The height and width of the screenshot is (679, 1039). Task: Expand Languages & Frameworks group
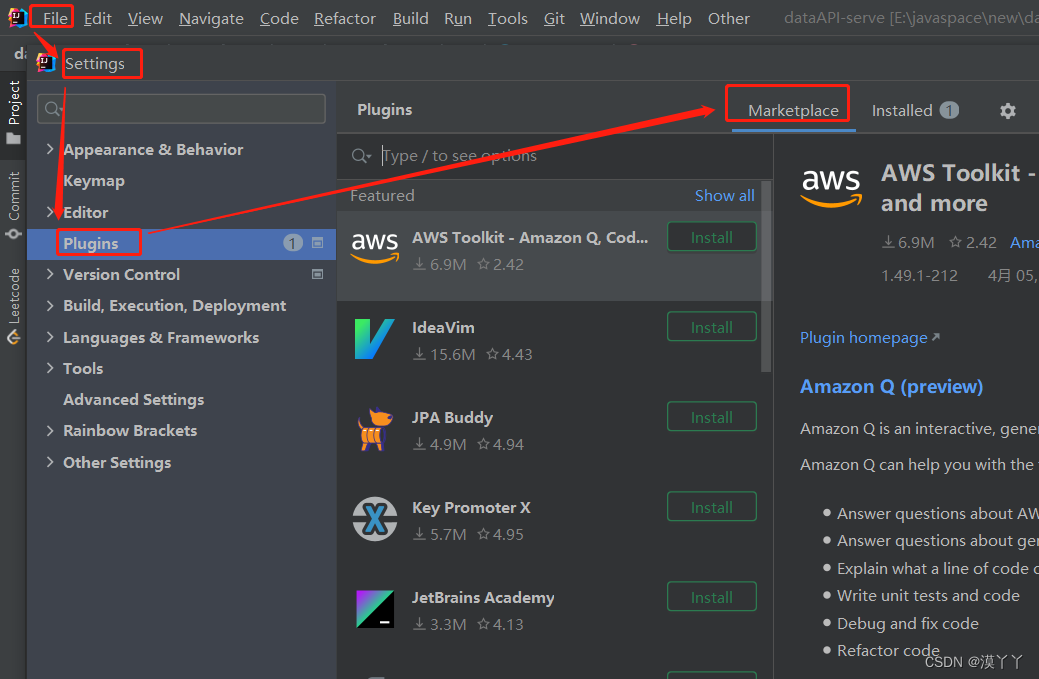[x=50, y=337]
